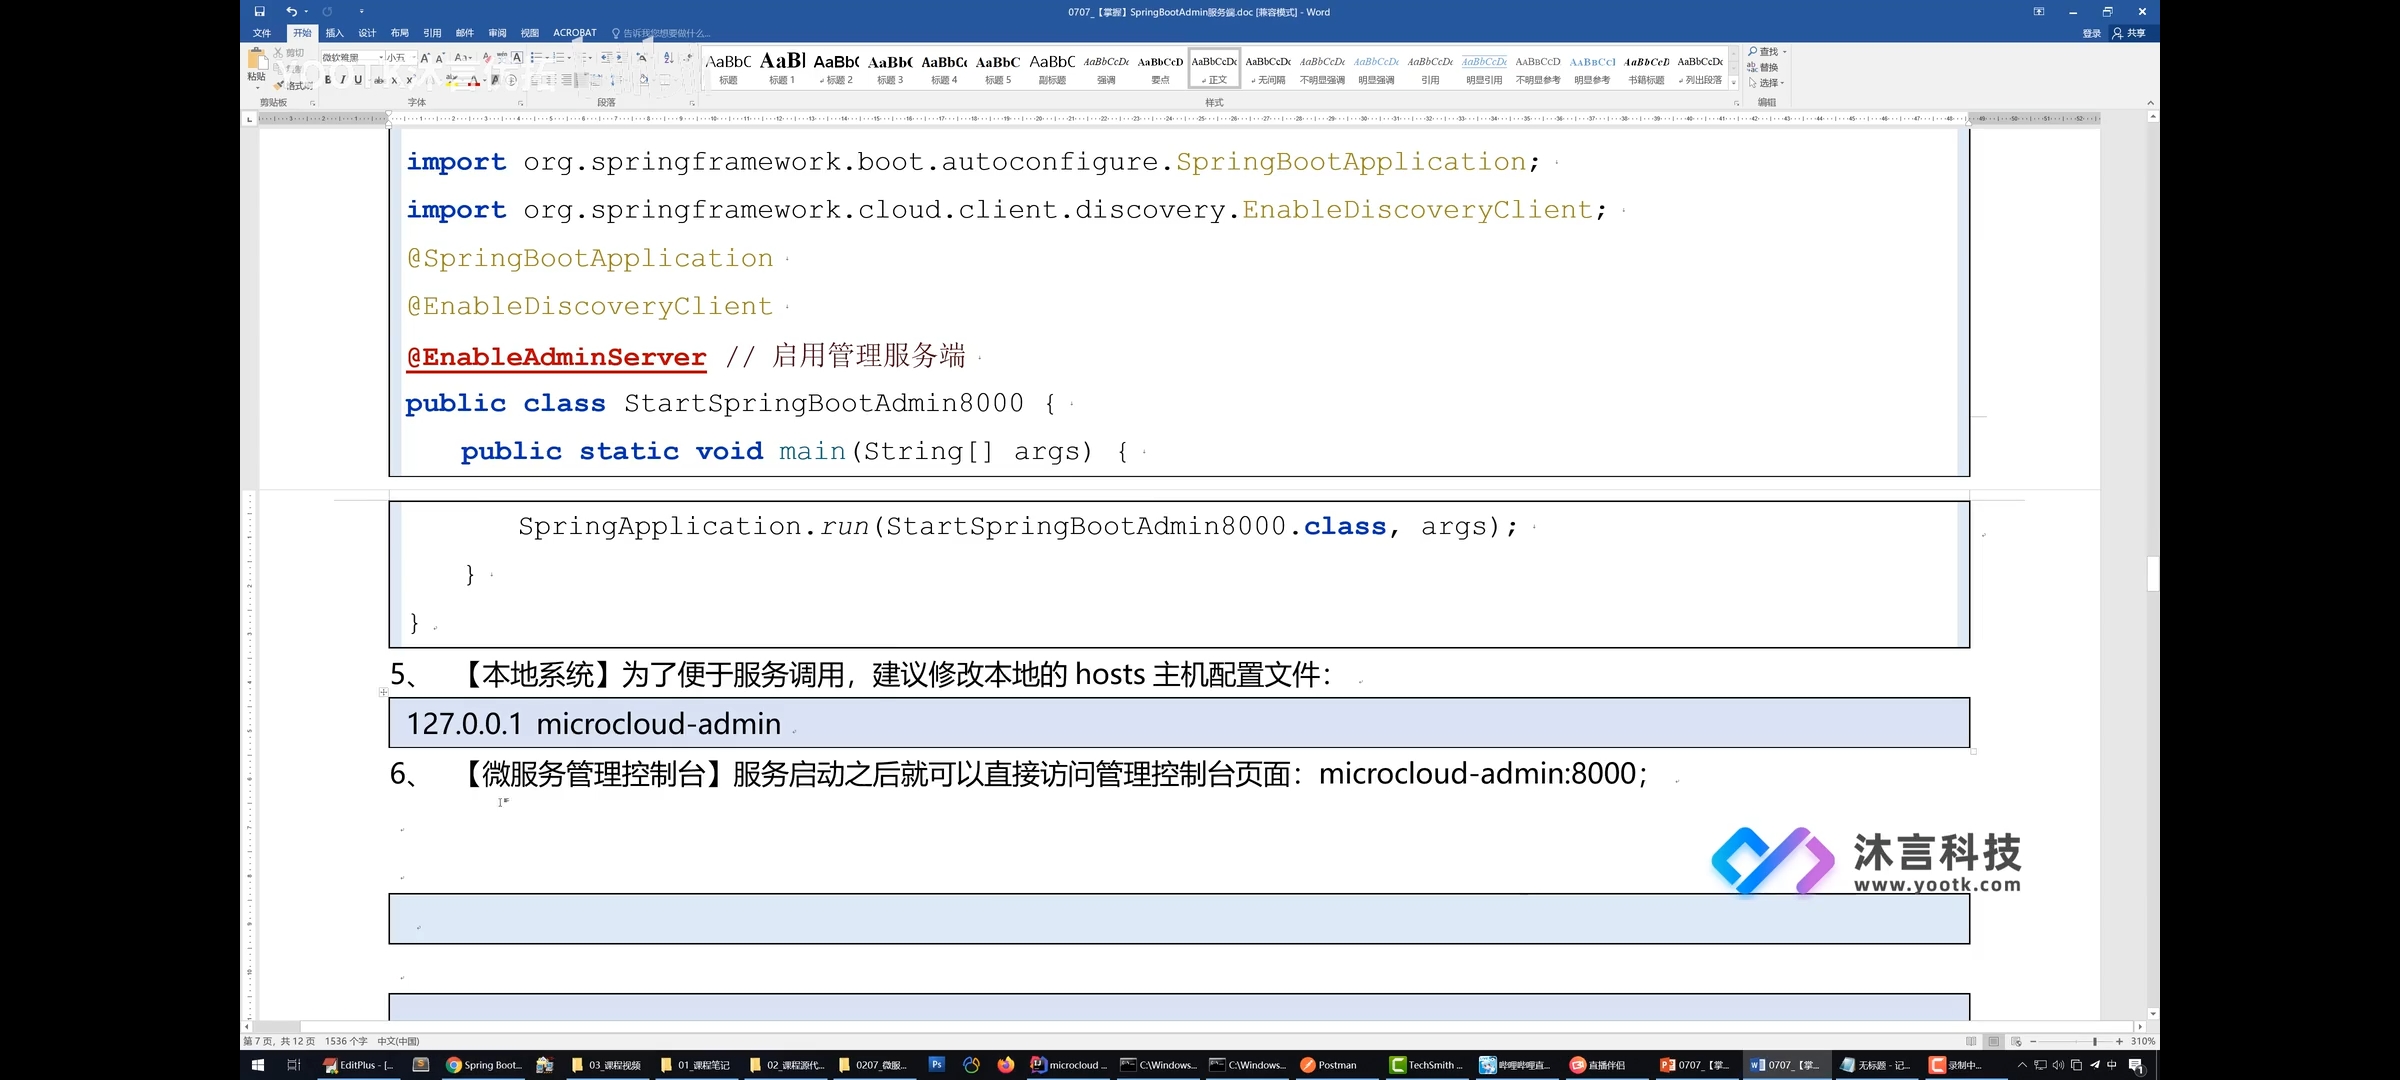Viewport: 2400px width, 1080px height.
Task: Click the Numbering list icon
Action: click(559, 57)
